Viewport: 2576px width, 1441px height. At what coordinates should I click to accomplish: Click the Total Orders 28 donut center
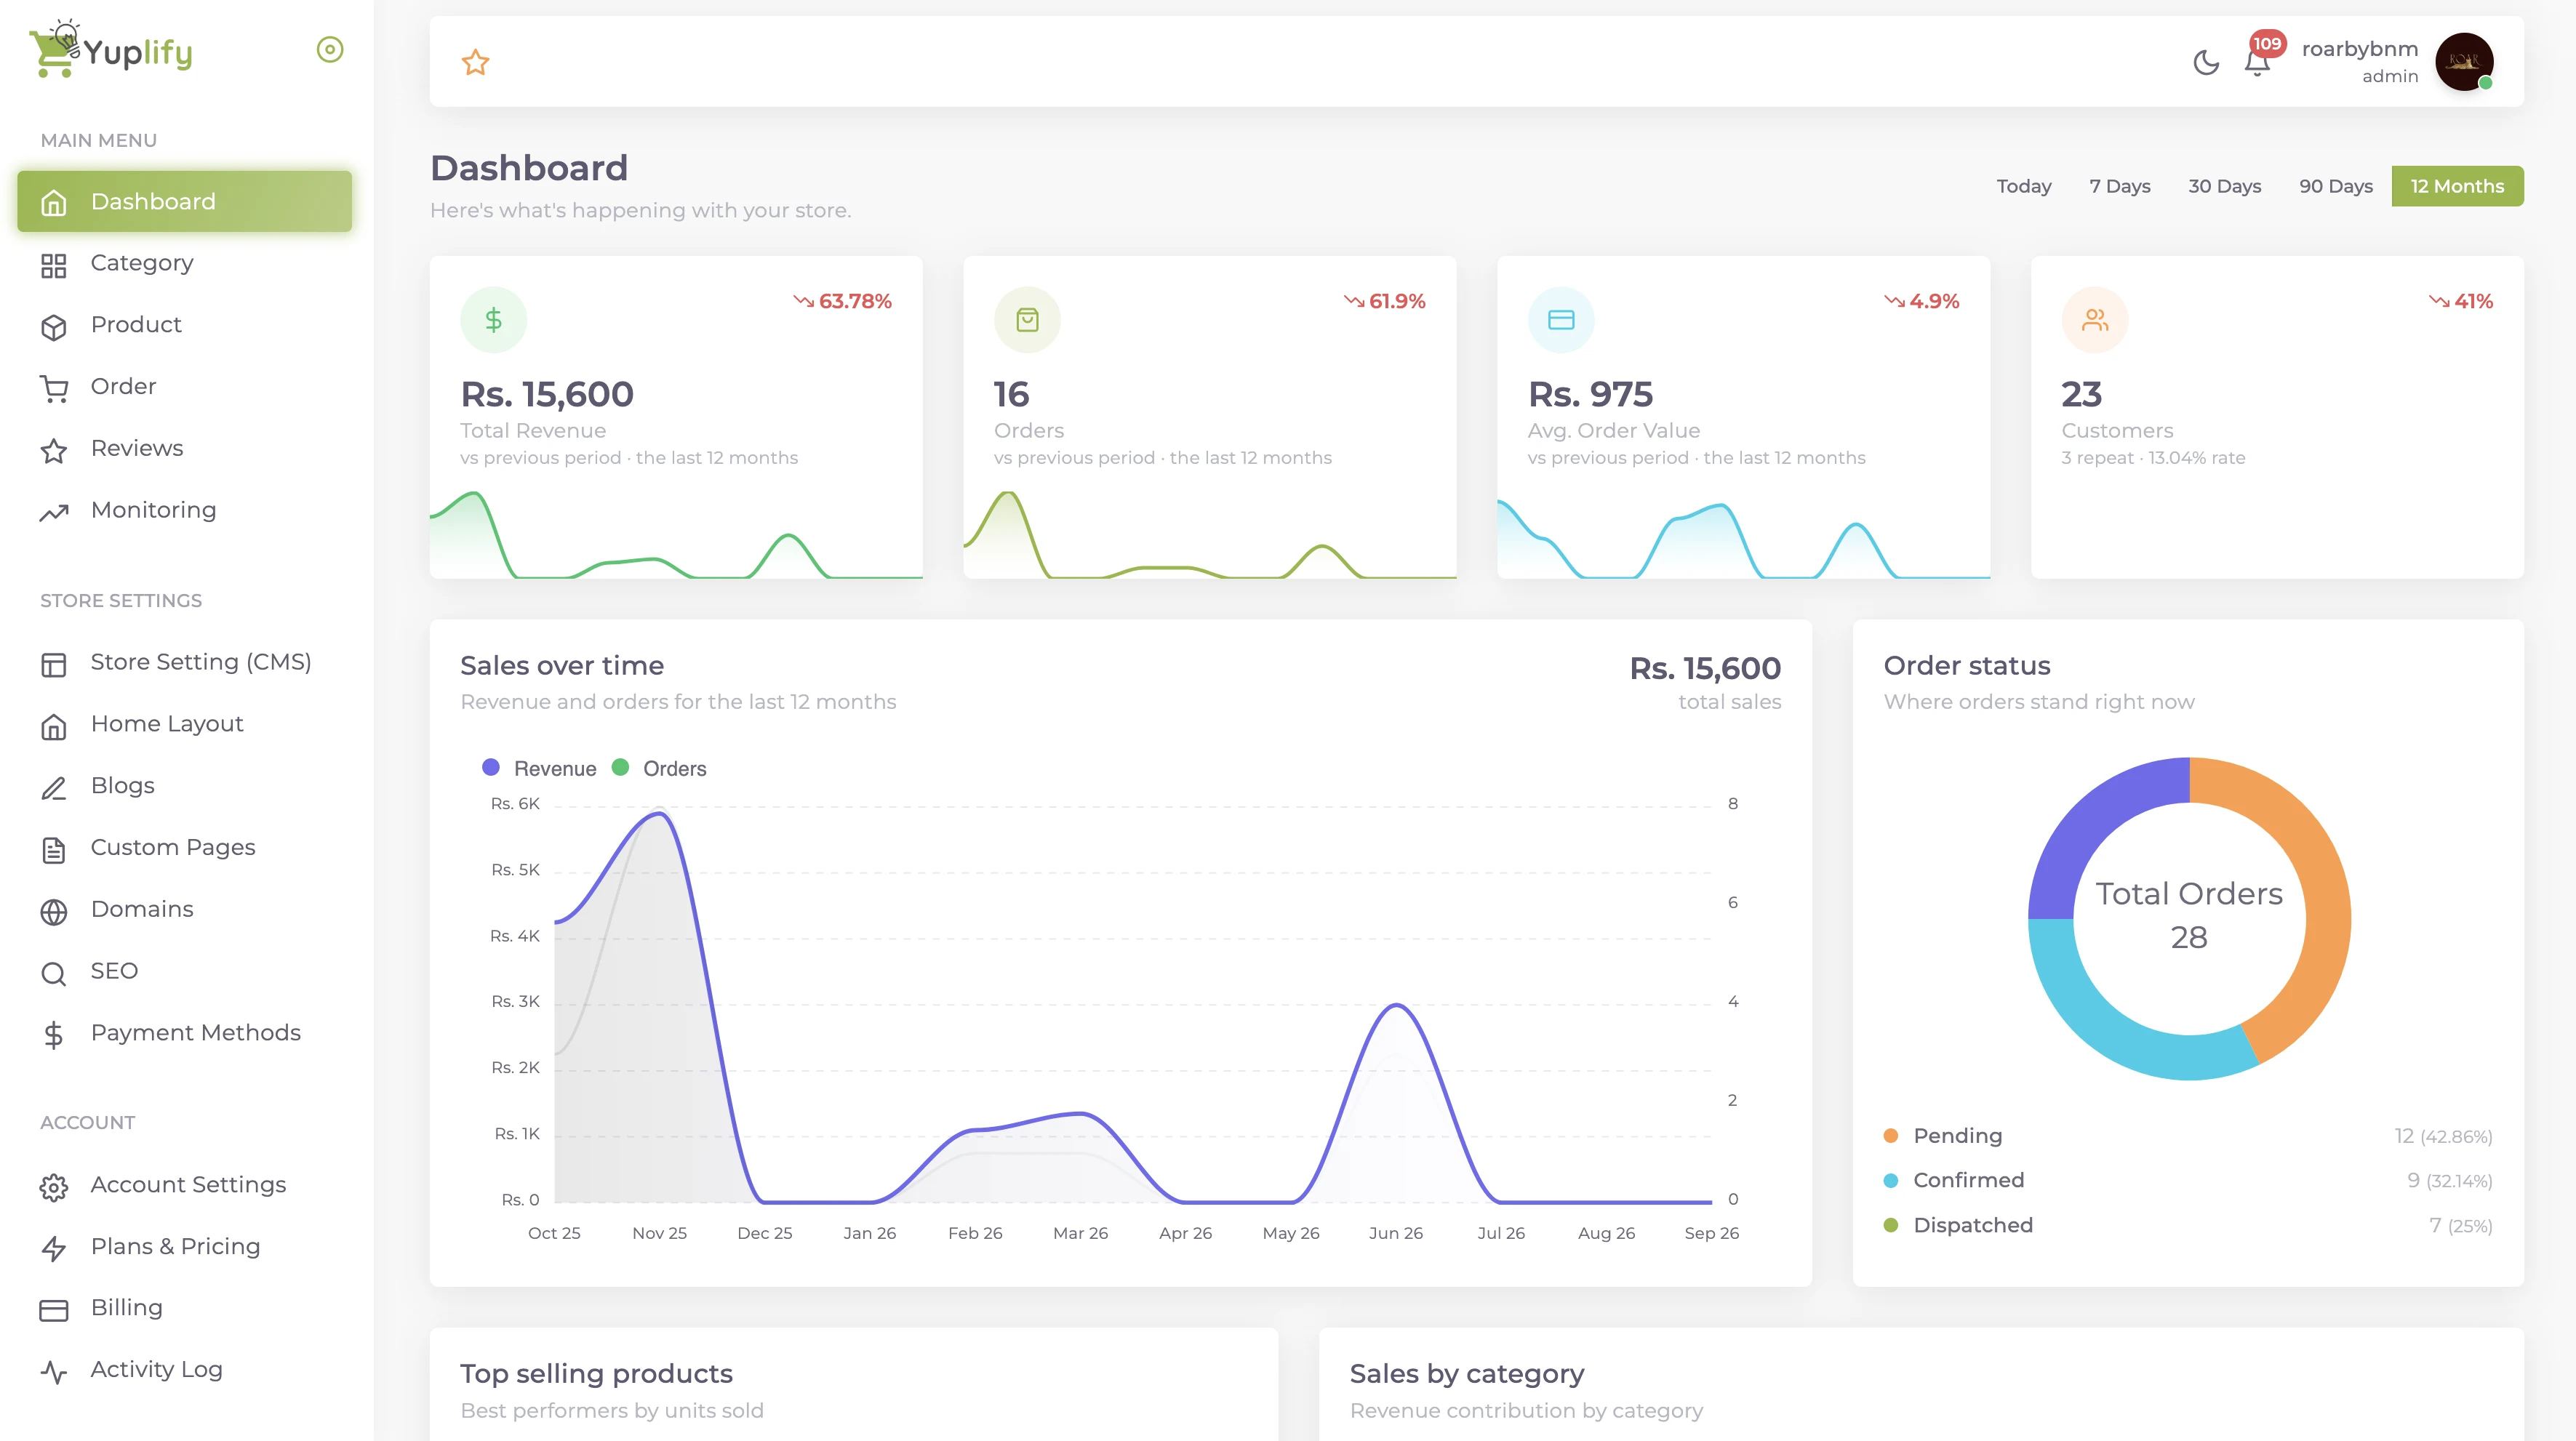click(x=2189, y=916)
